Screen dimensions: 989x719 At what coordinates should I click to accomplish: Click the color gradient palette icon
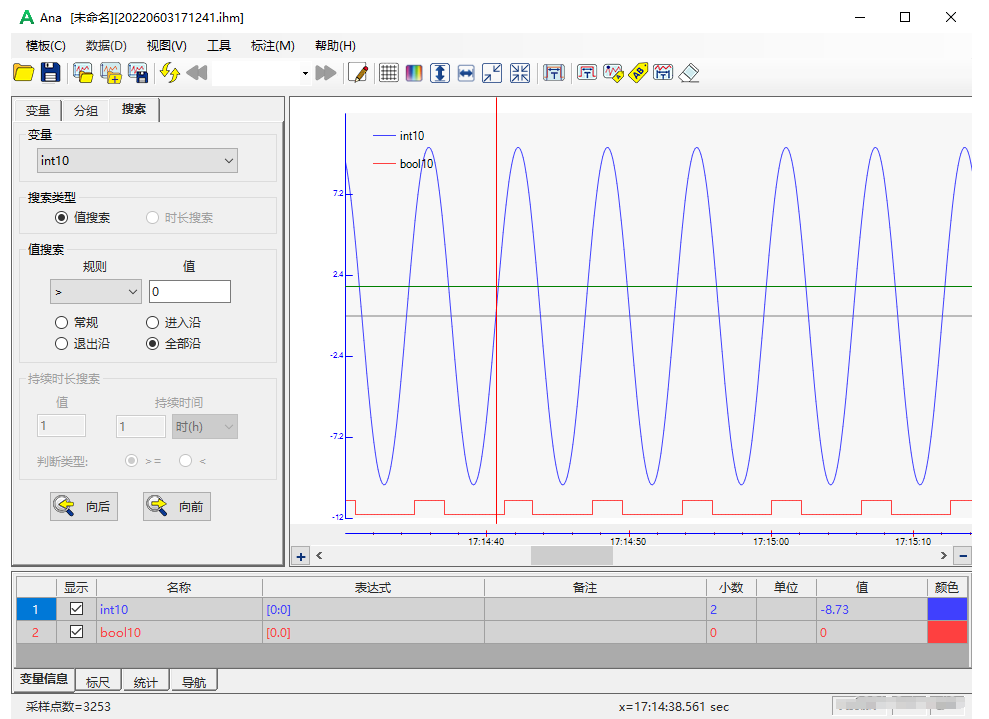click(x=414, y=73)
